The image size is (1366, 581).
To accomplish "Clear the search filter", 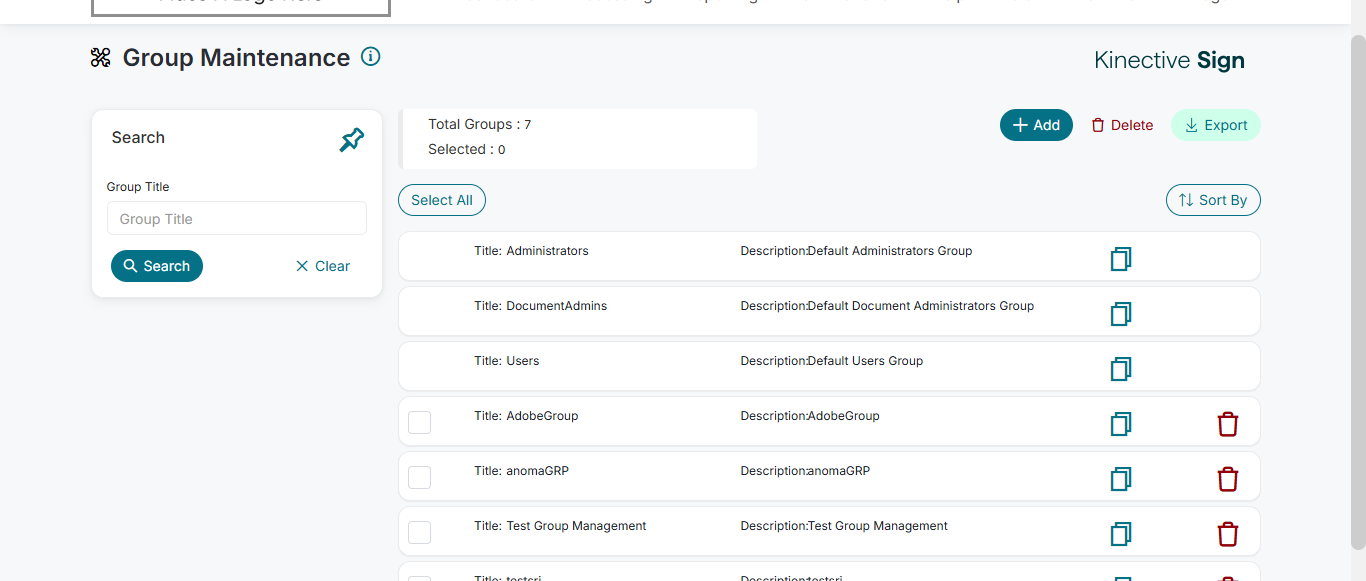I will [322, 266].
